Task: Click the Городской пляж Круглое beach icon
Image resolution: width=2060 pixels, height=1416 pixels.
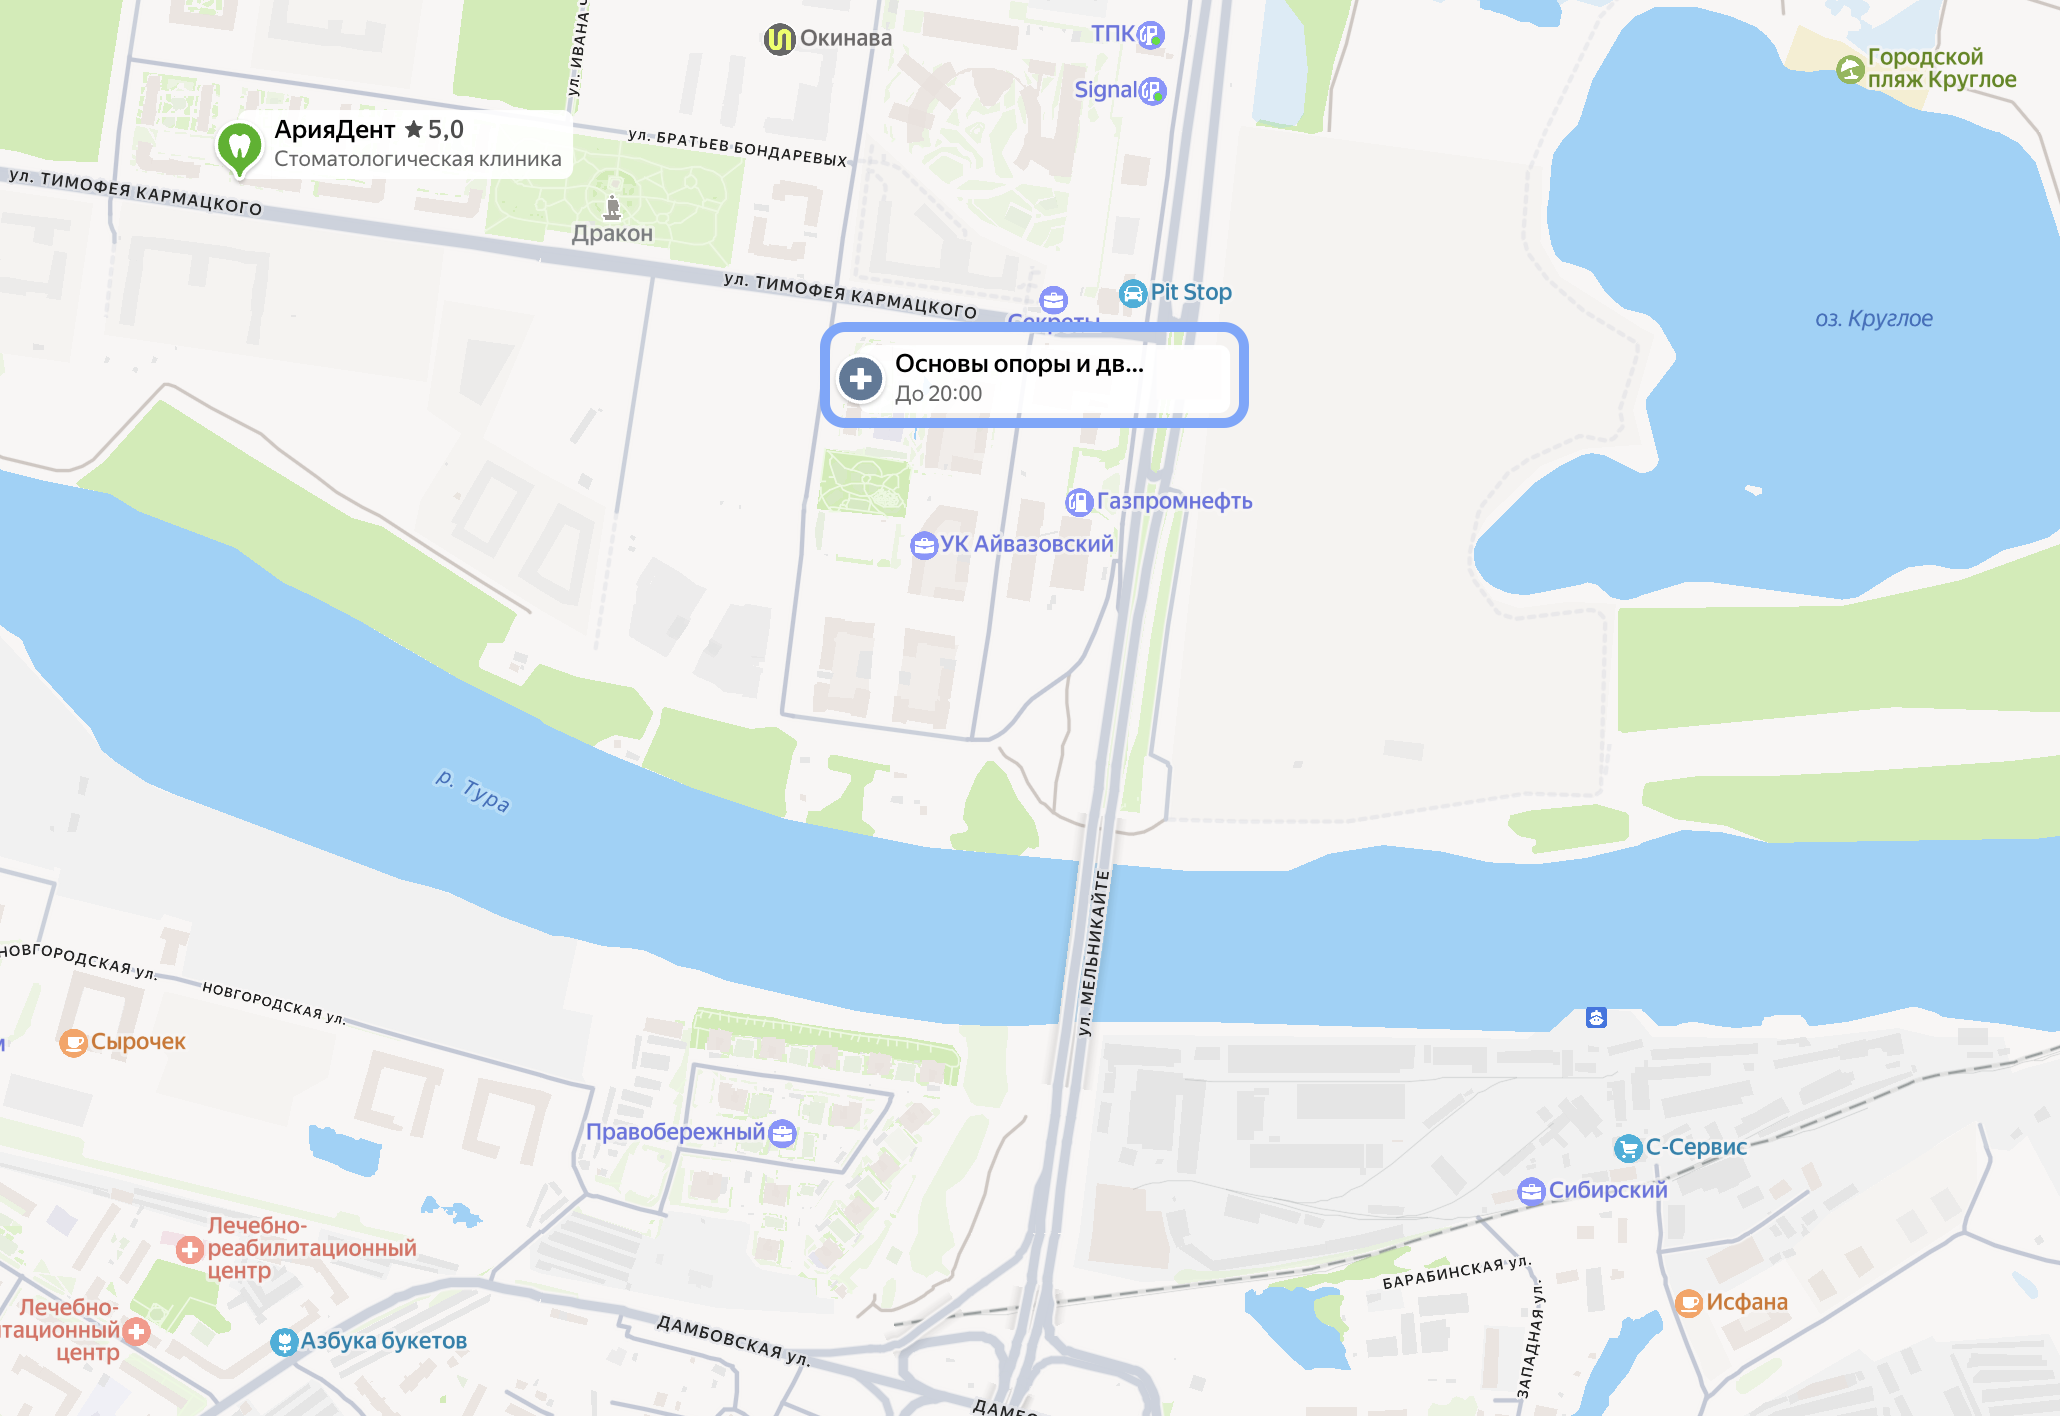Action: [1850, 69]
